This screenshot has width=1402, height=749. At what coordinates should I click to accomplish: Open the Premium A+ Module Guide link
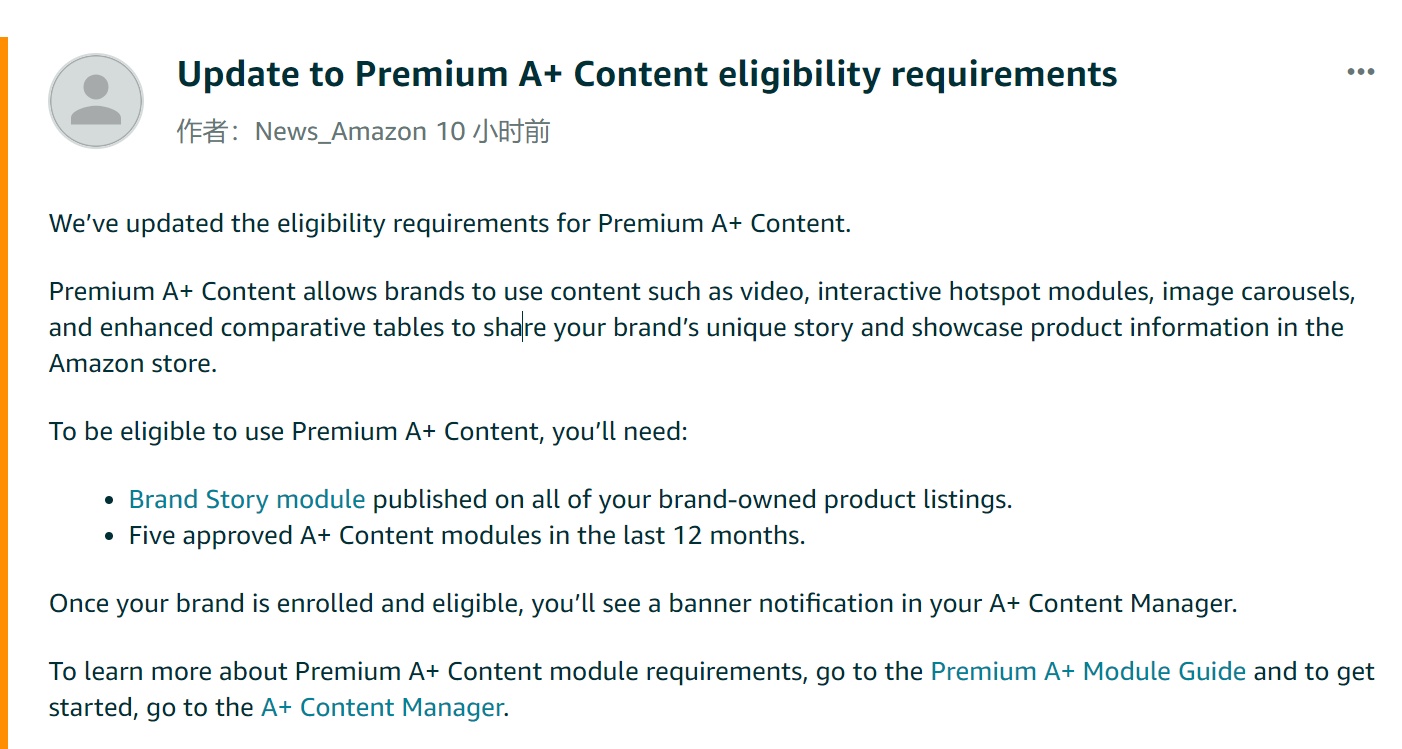[x=1088, y=671]
